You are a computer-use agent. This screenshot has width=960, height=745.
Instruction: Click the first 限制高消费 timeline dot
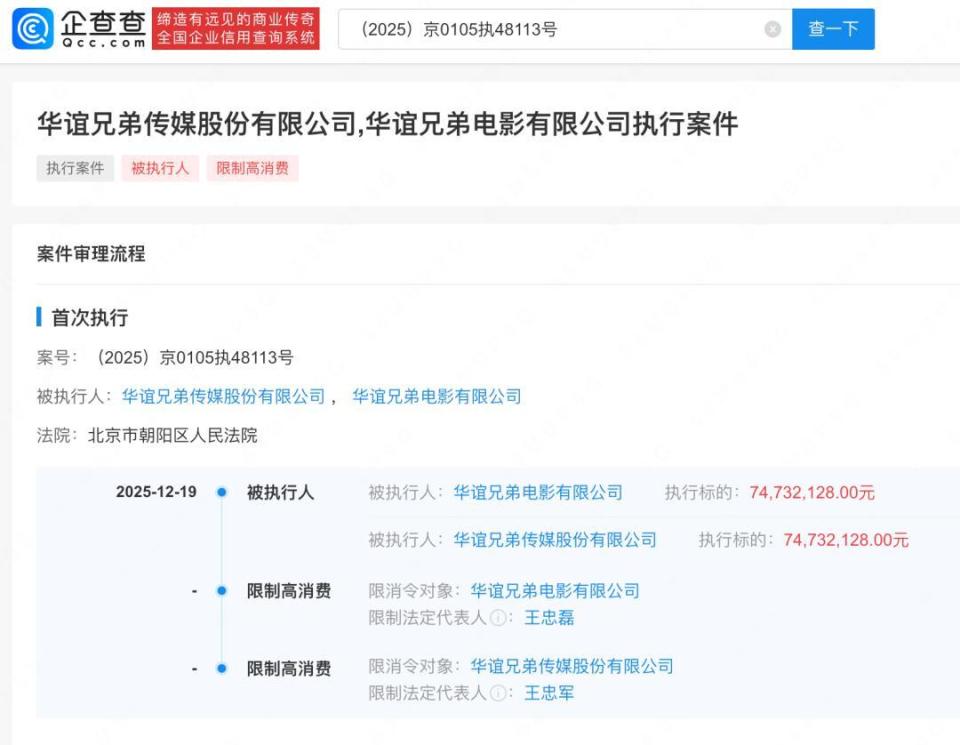[222, 591]
